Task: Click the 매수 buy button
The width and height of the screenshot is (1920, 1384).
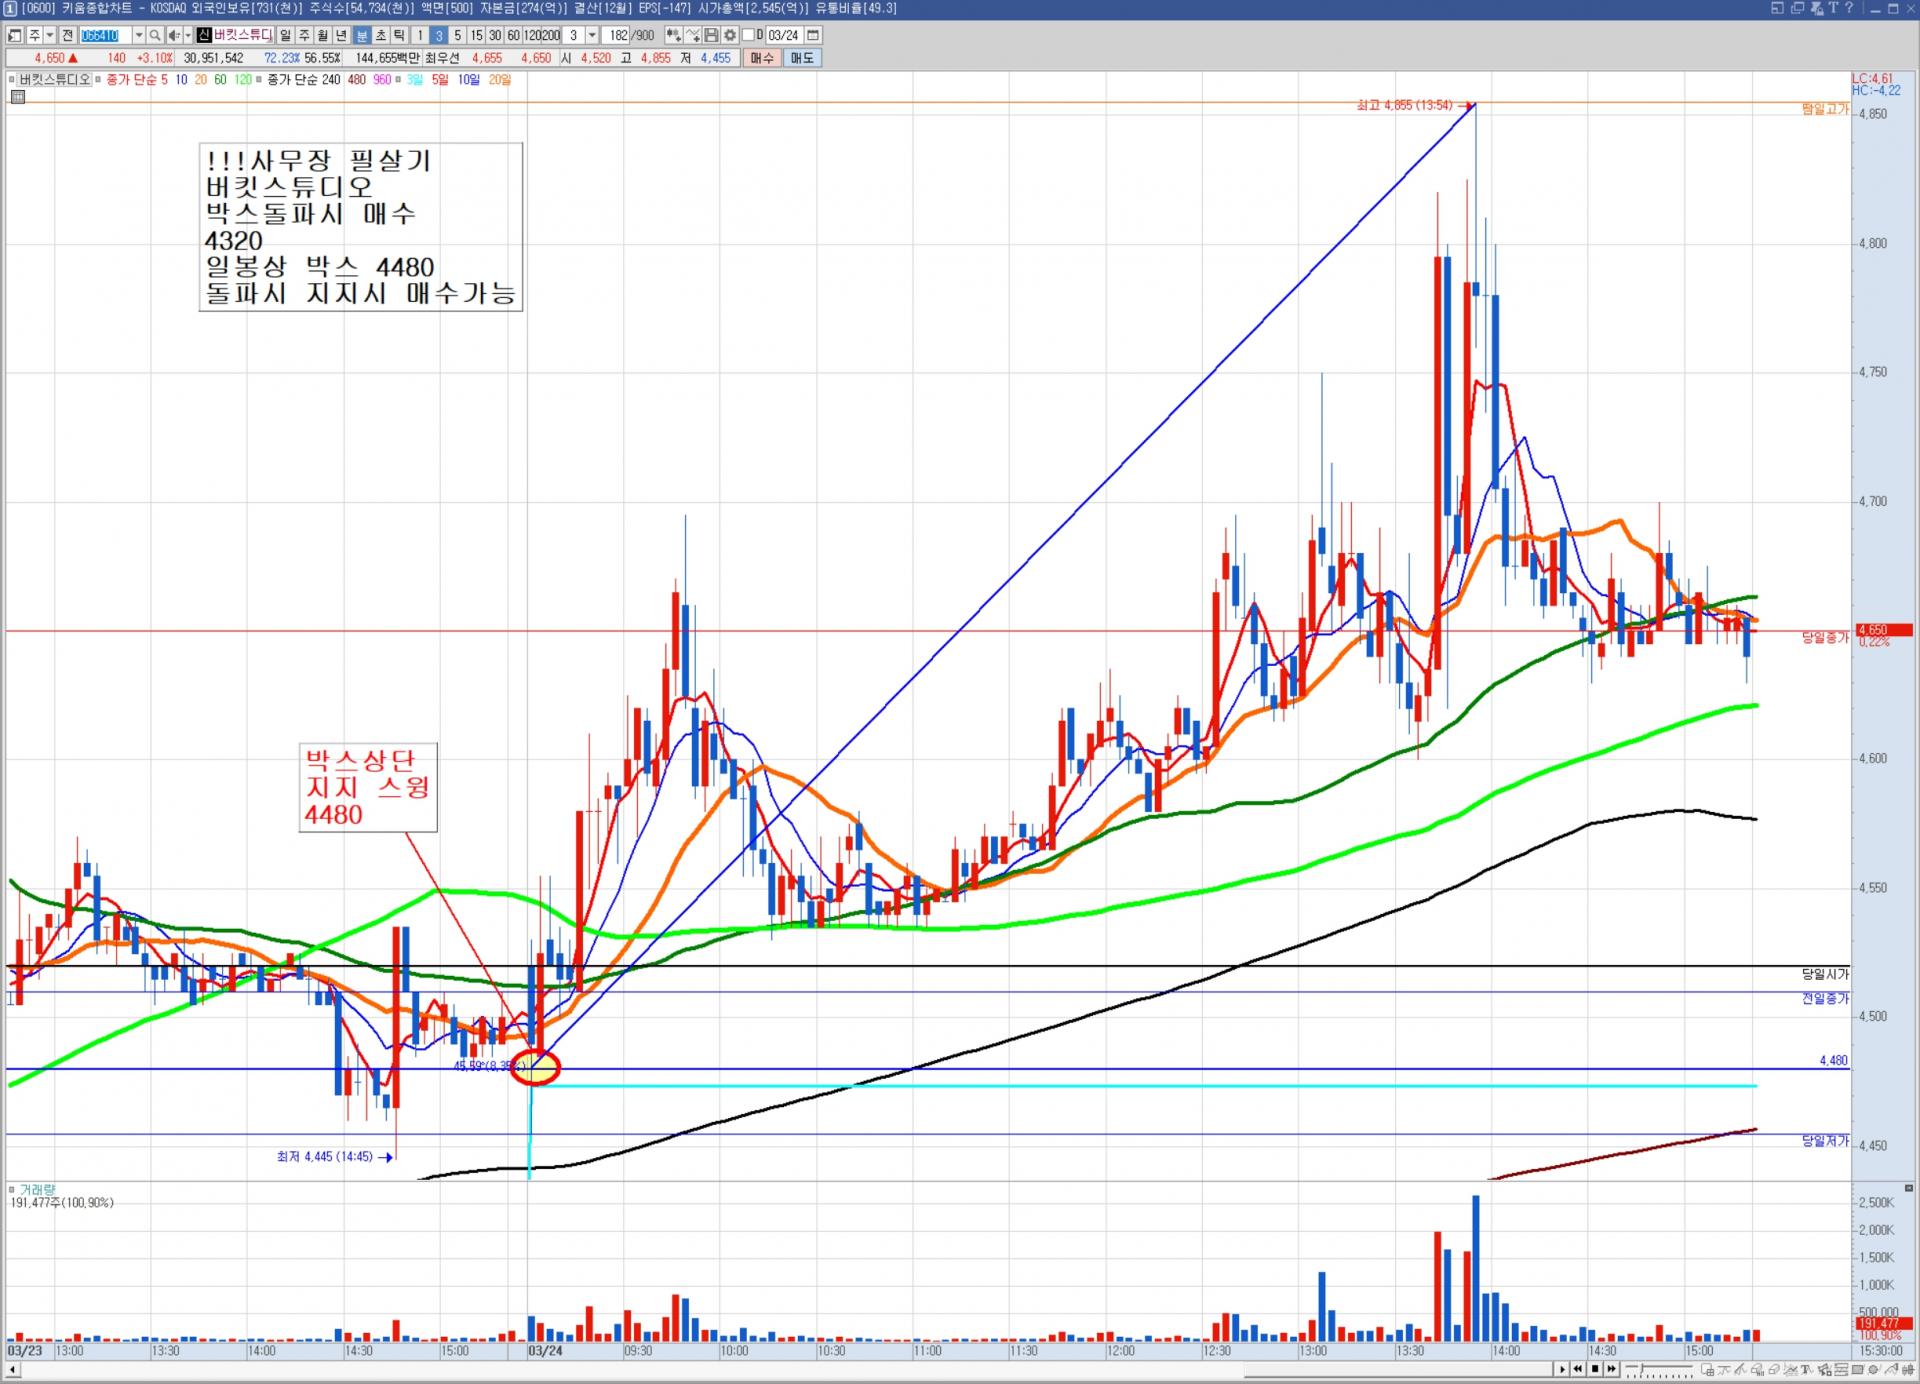Action: point(762,58)
